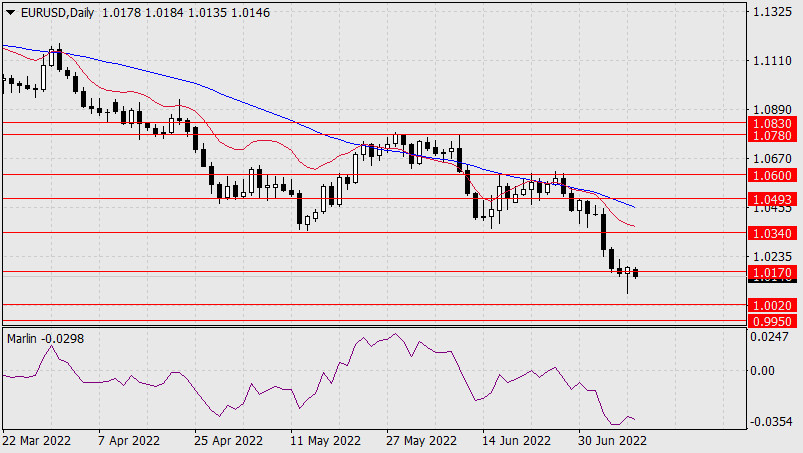Click the 1.0890 price scale value
The width and height of the screenshot is (803, 453).
pos(773,110)
